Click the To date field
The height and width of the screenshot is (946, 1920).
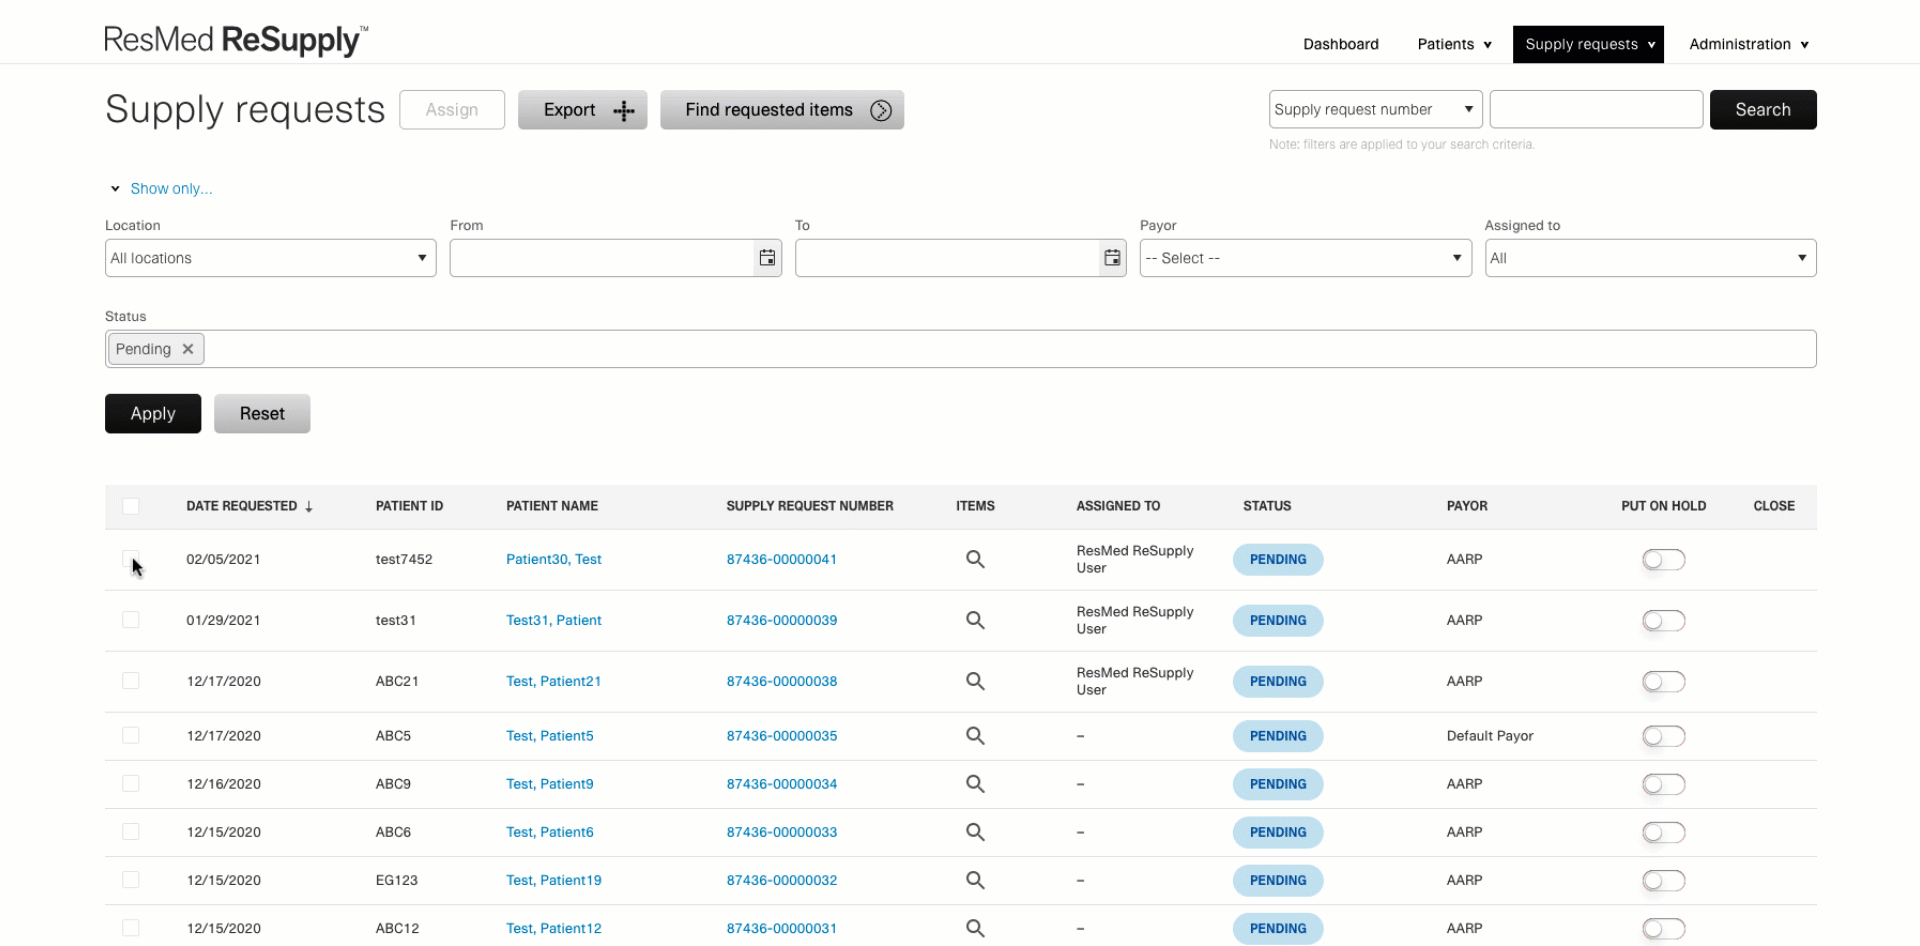947,258
